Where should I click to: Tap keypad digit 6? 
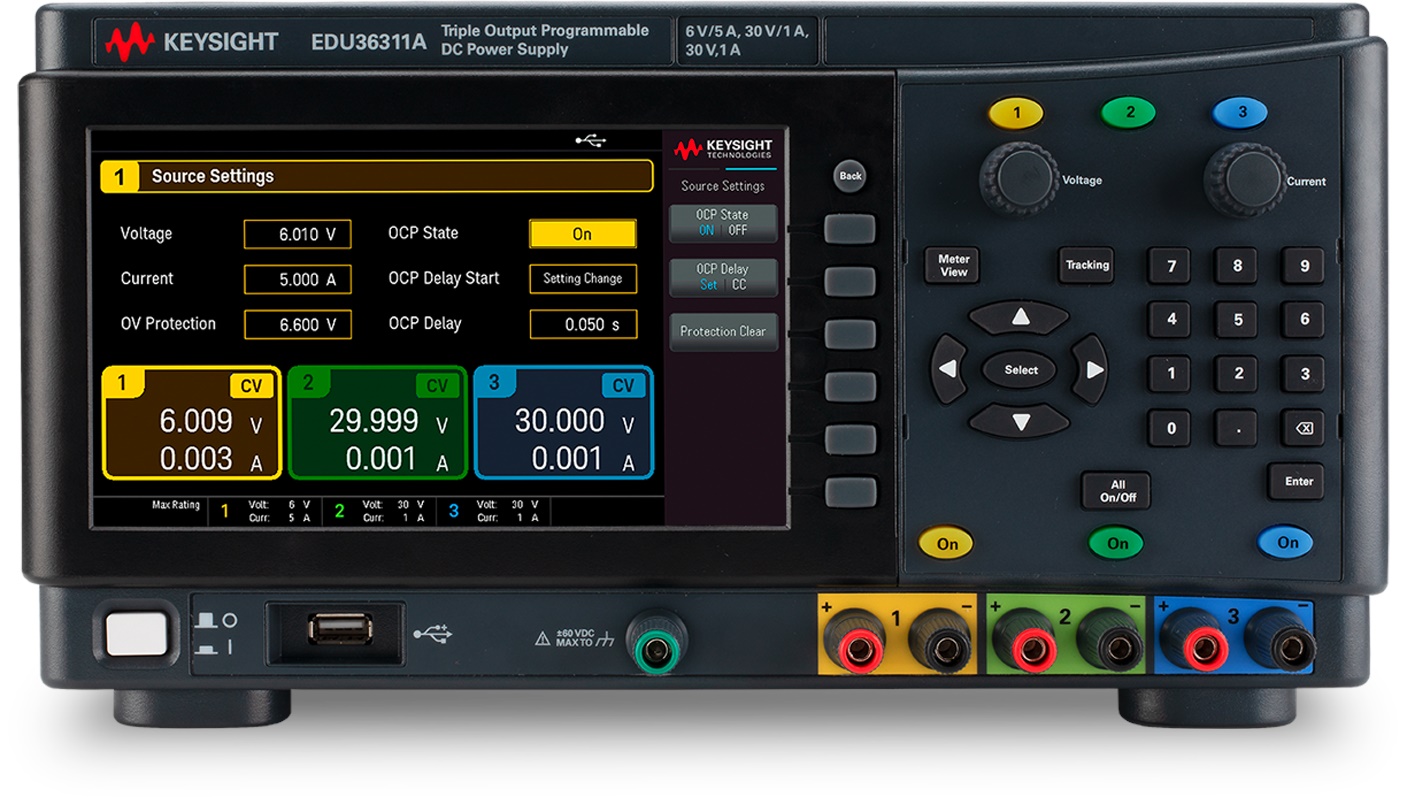point(1304,320)
